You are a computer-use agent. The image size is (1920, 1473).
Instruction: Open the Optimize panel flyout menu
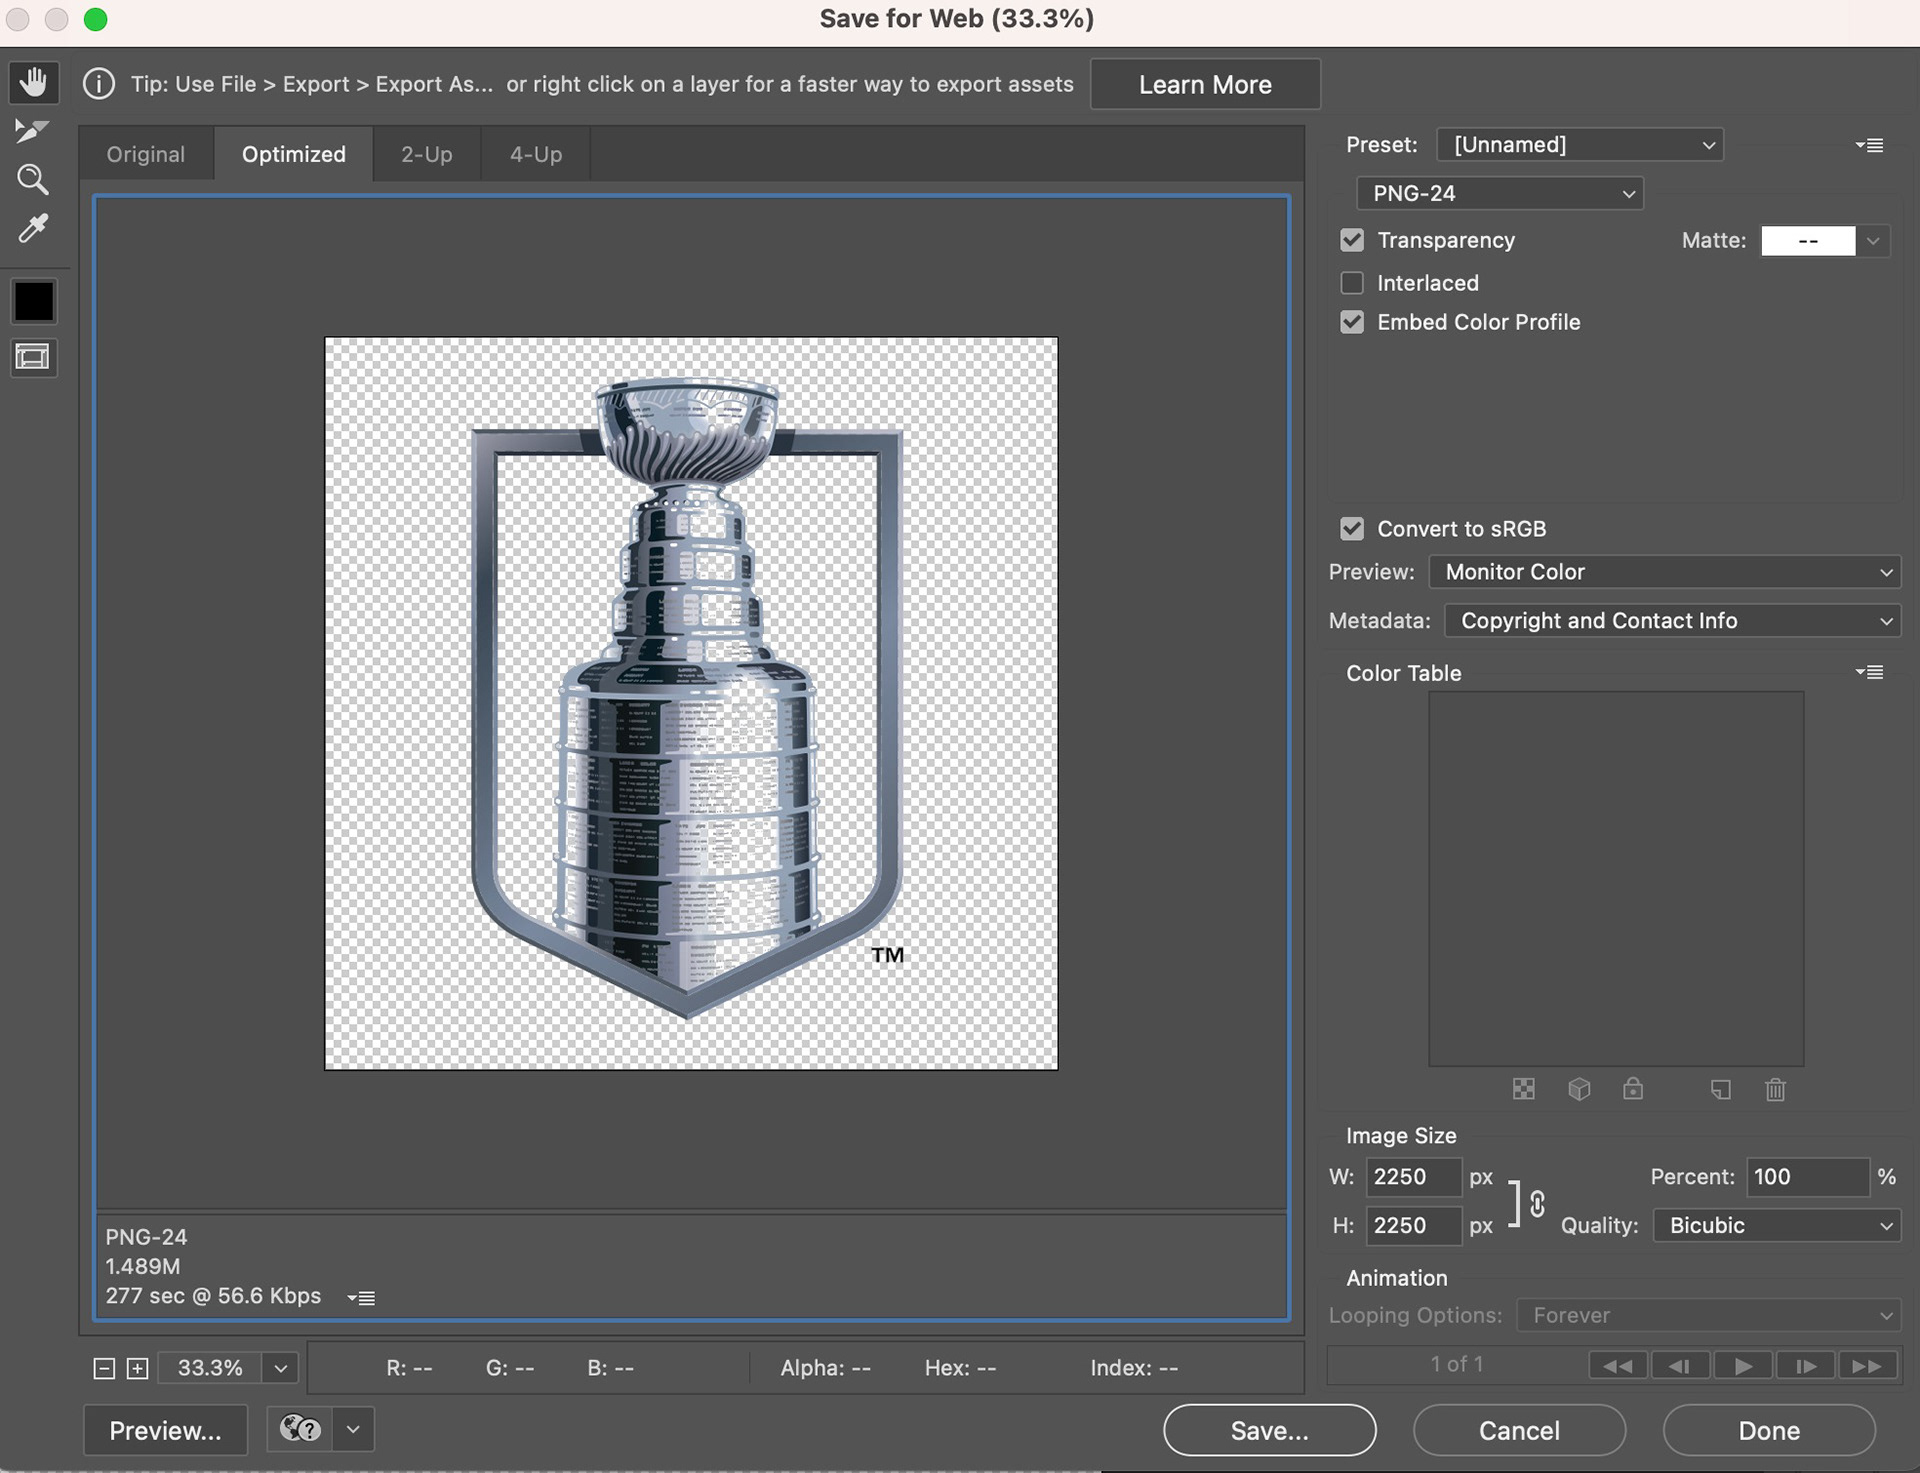1870,145
